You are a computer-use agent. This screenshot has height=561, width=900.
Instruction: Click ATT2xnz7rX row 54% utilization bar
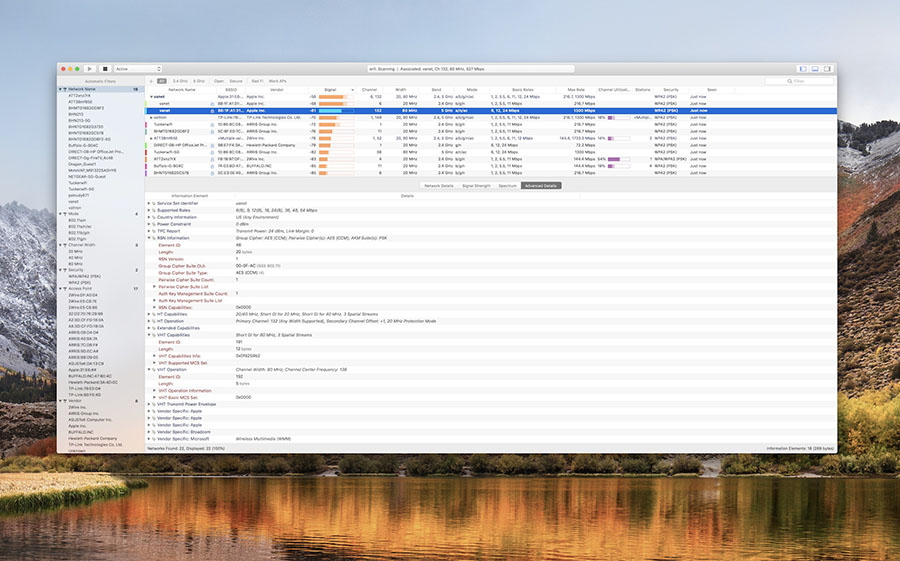pyautogui.click(x=619, y=159)
